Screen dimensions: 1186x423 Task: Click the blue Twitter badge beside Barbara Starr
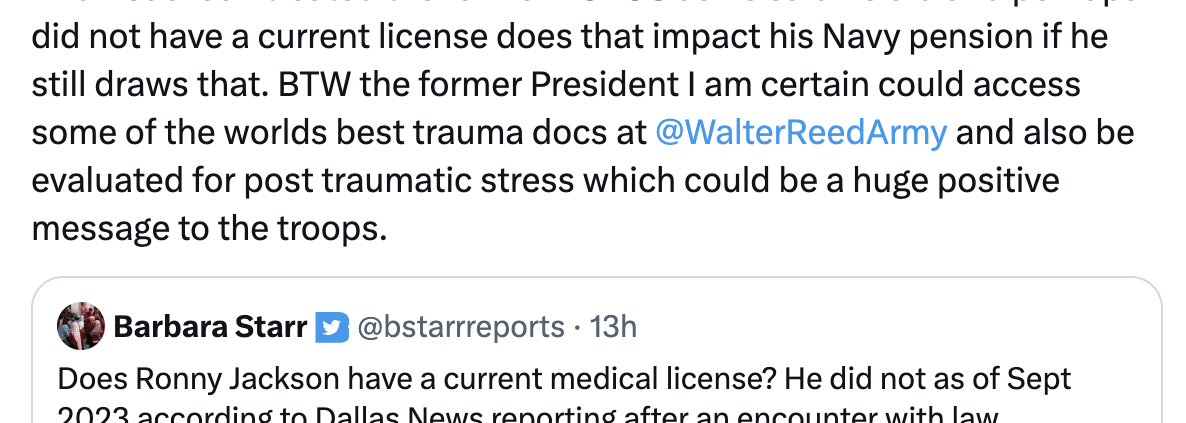coord(329,326)
